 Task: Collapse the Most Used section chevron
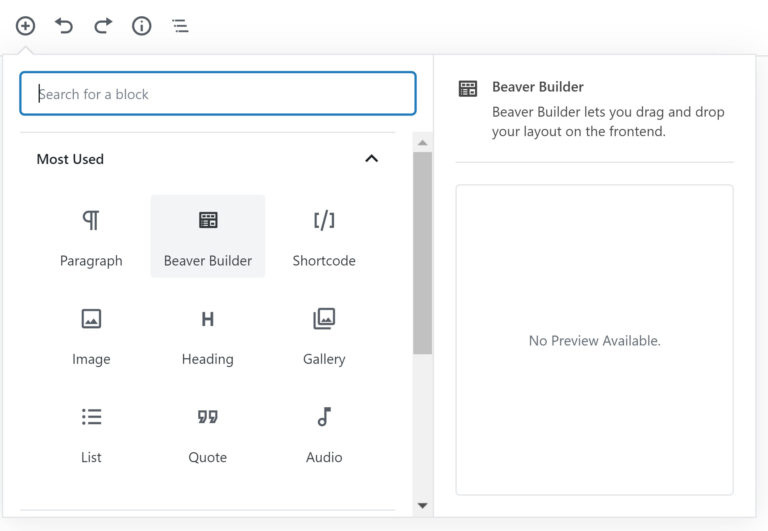coord(371,159)
